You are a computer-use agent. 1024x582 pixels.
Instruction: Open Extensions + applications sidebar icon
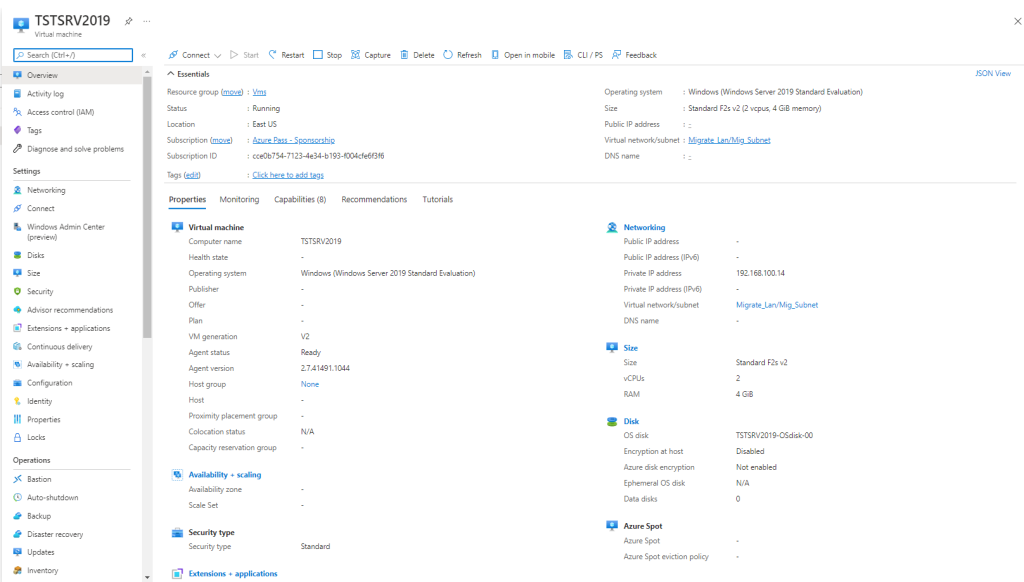click(18, 328)
